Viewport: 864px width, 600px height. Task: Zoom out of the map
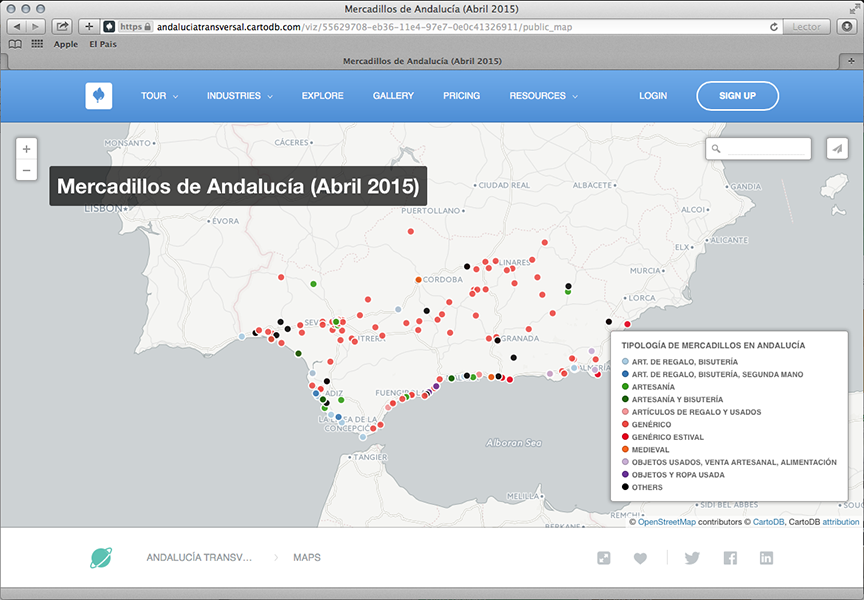pyautogui.click(x=27, y=171)
